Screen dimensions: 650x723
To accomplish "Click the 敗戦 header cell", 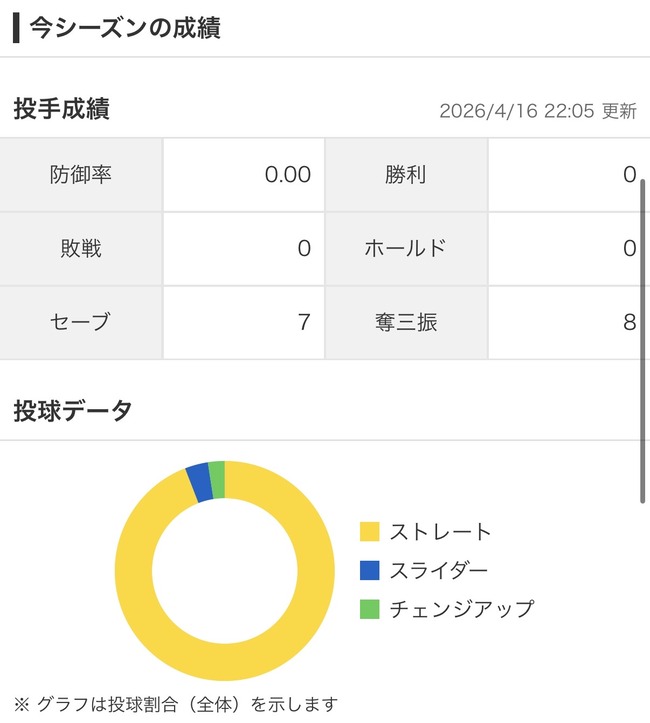I will coord(81,248).
